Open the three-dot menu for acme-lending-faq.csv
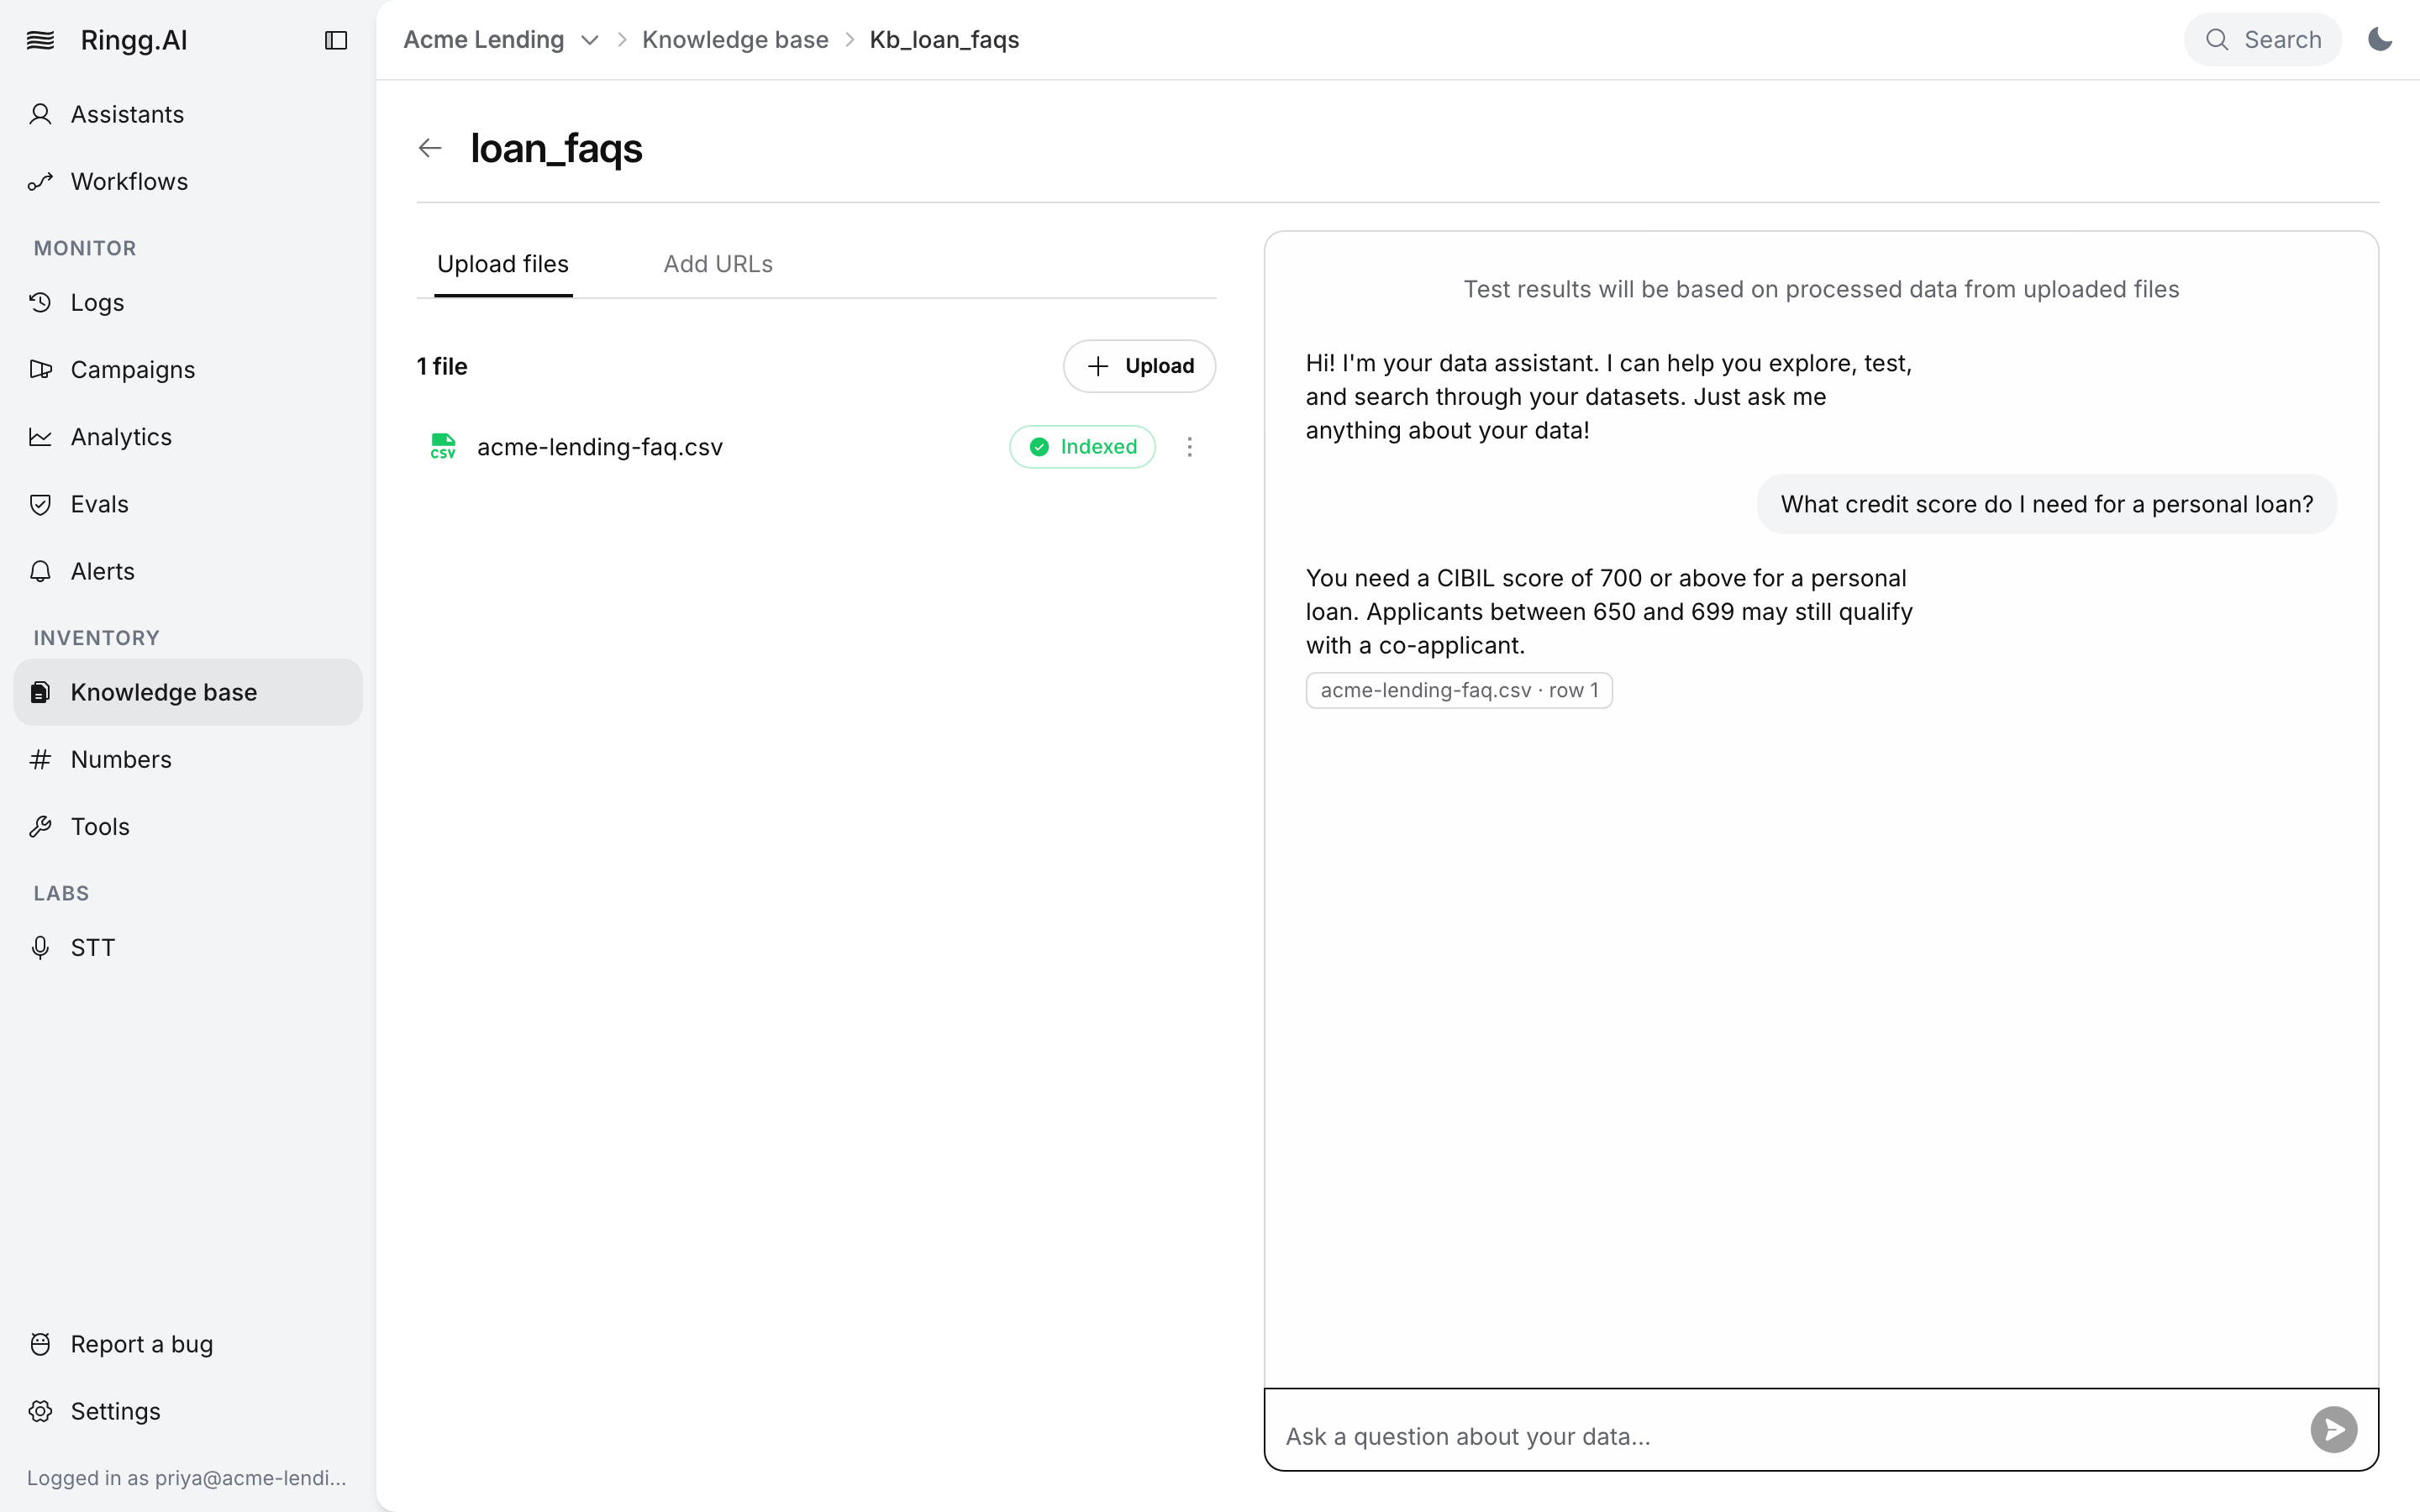Viewport: 2420px width, 1512px height. point(1189,447)
